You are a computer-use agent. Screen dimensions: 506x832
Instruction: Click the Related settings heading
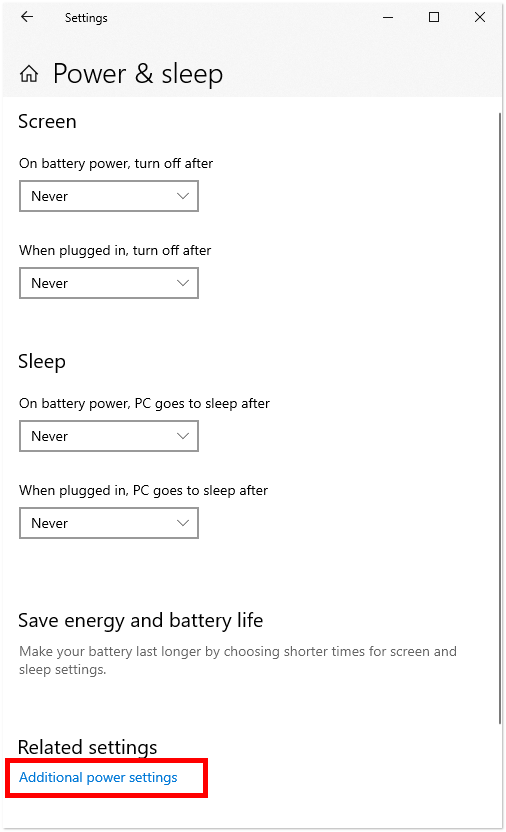coord(88,747)
